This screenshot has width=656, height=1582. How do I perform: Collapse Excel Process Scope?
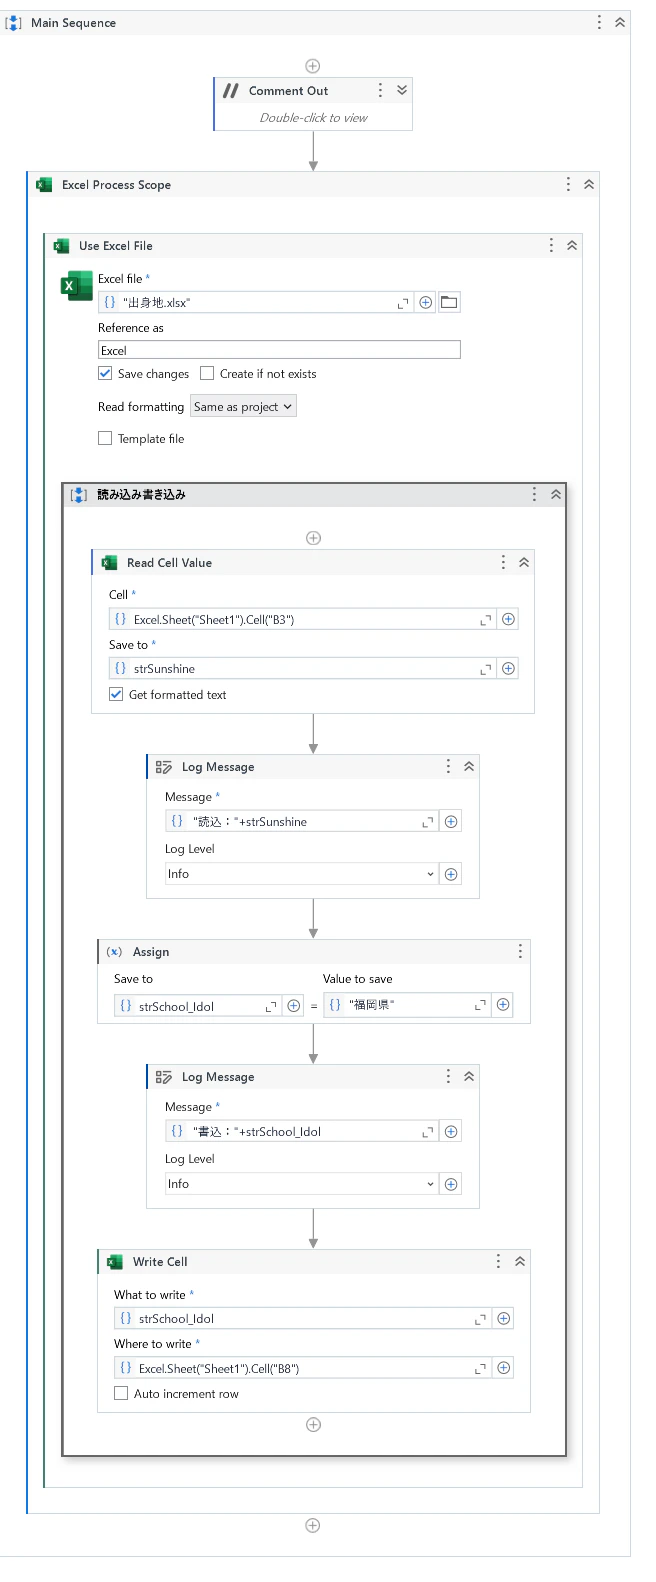(589, 184)
